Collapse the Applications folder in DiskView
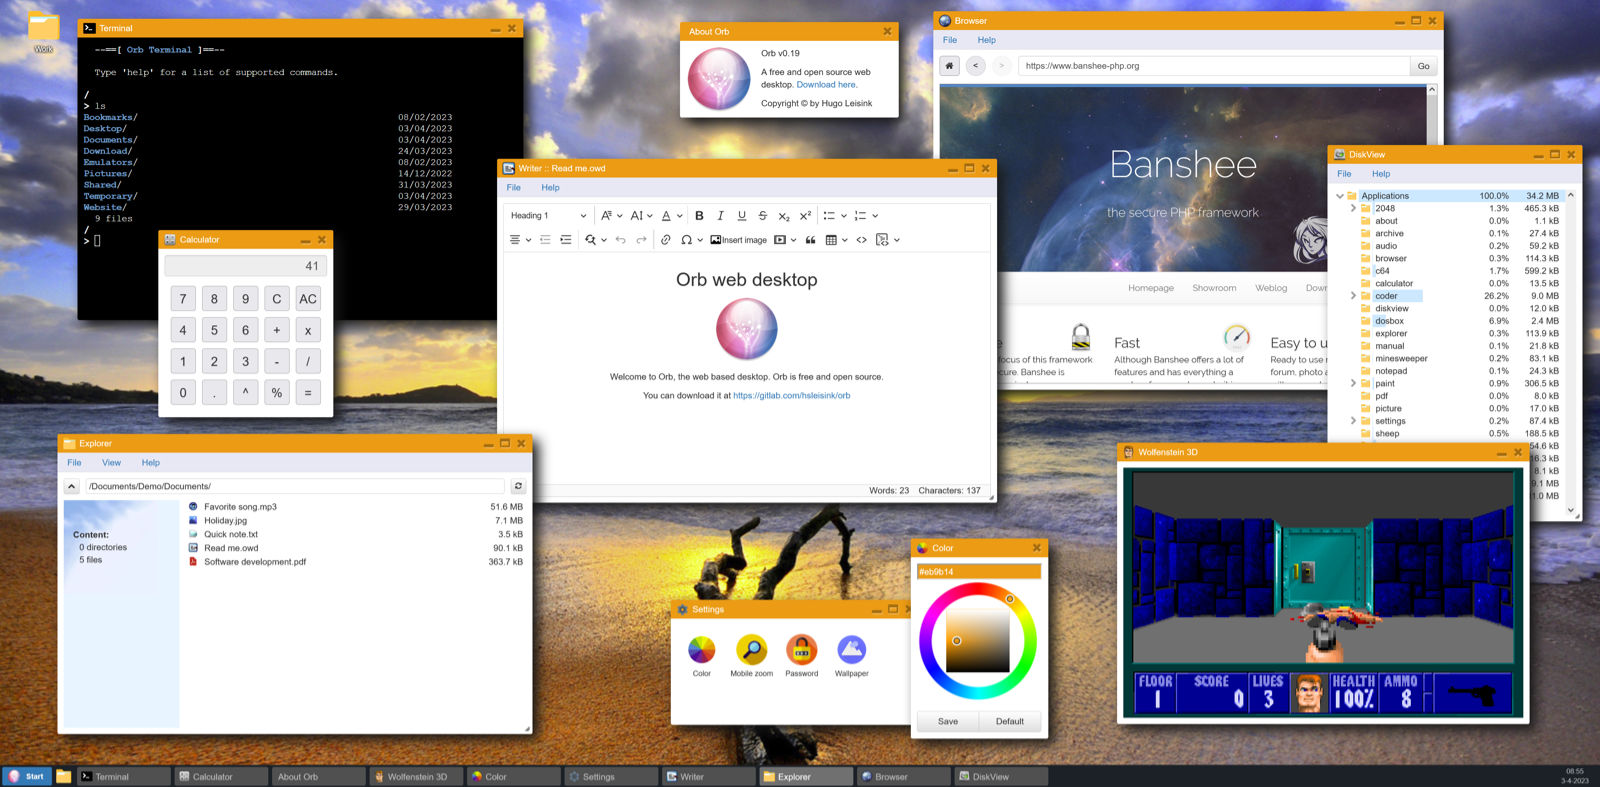The height and width of the screenshot is (787, 1600). [x=1340, y=196]
